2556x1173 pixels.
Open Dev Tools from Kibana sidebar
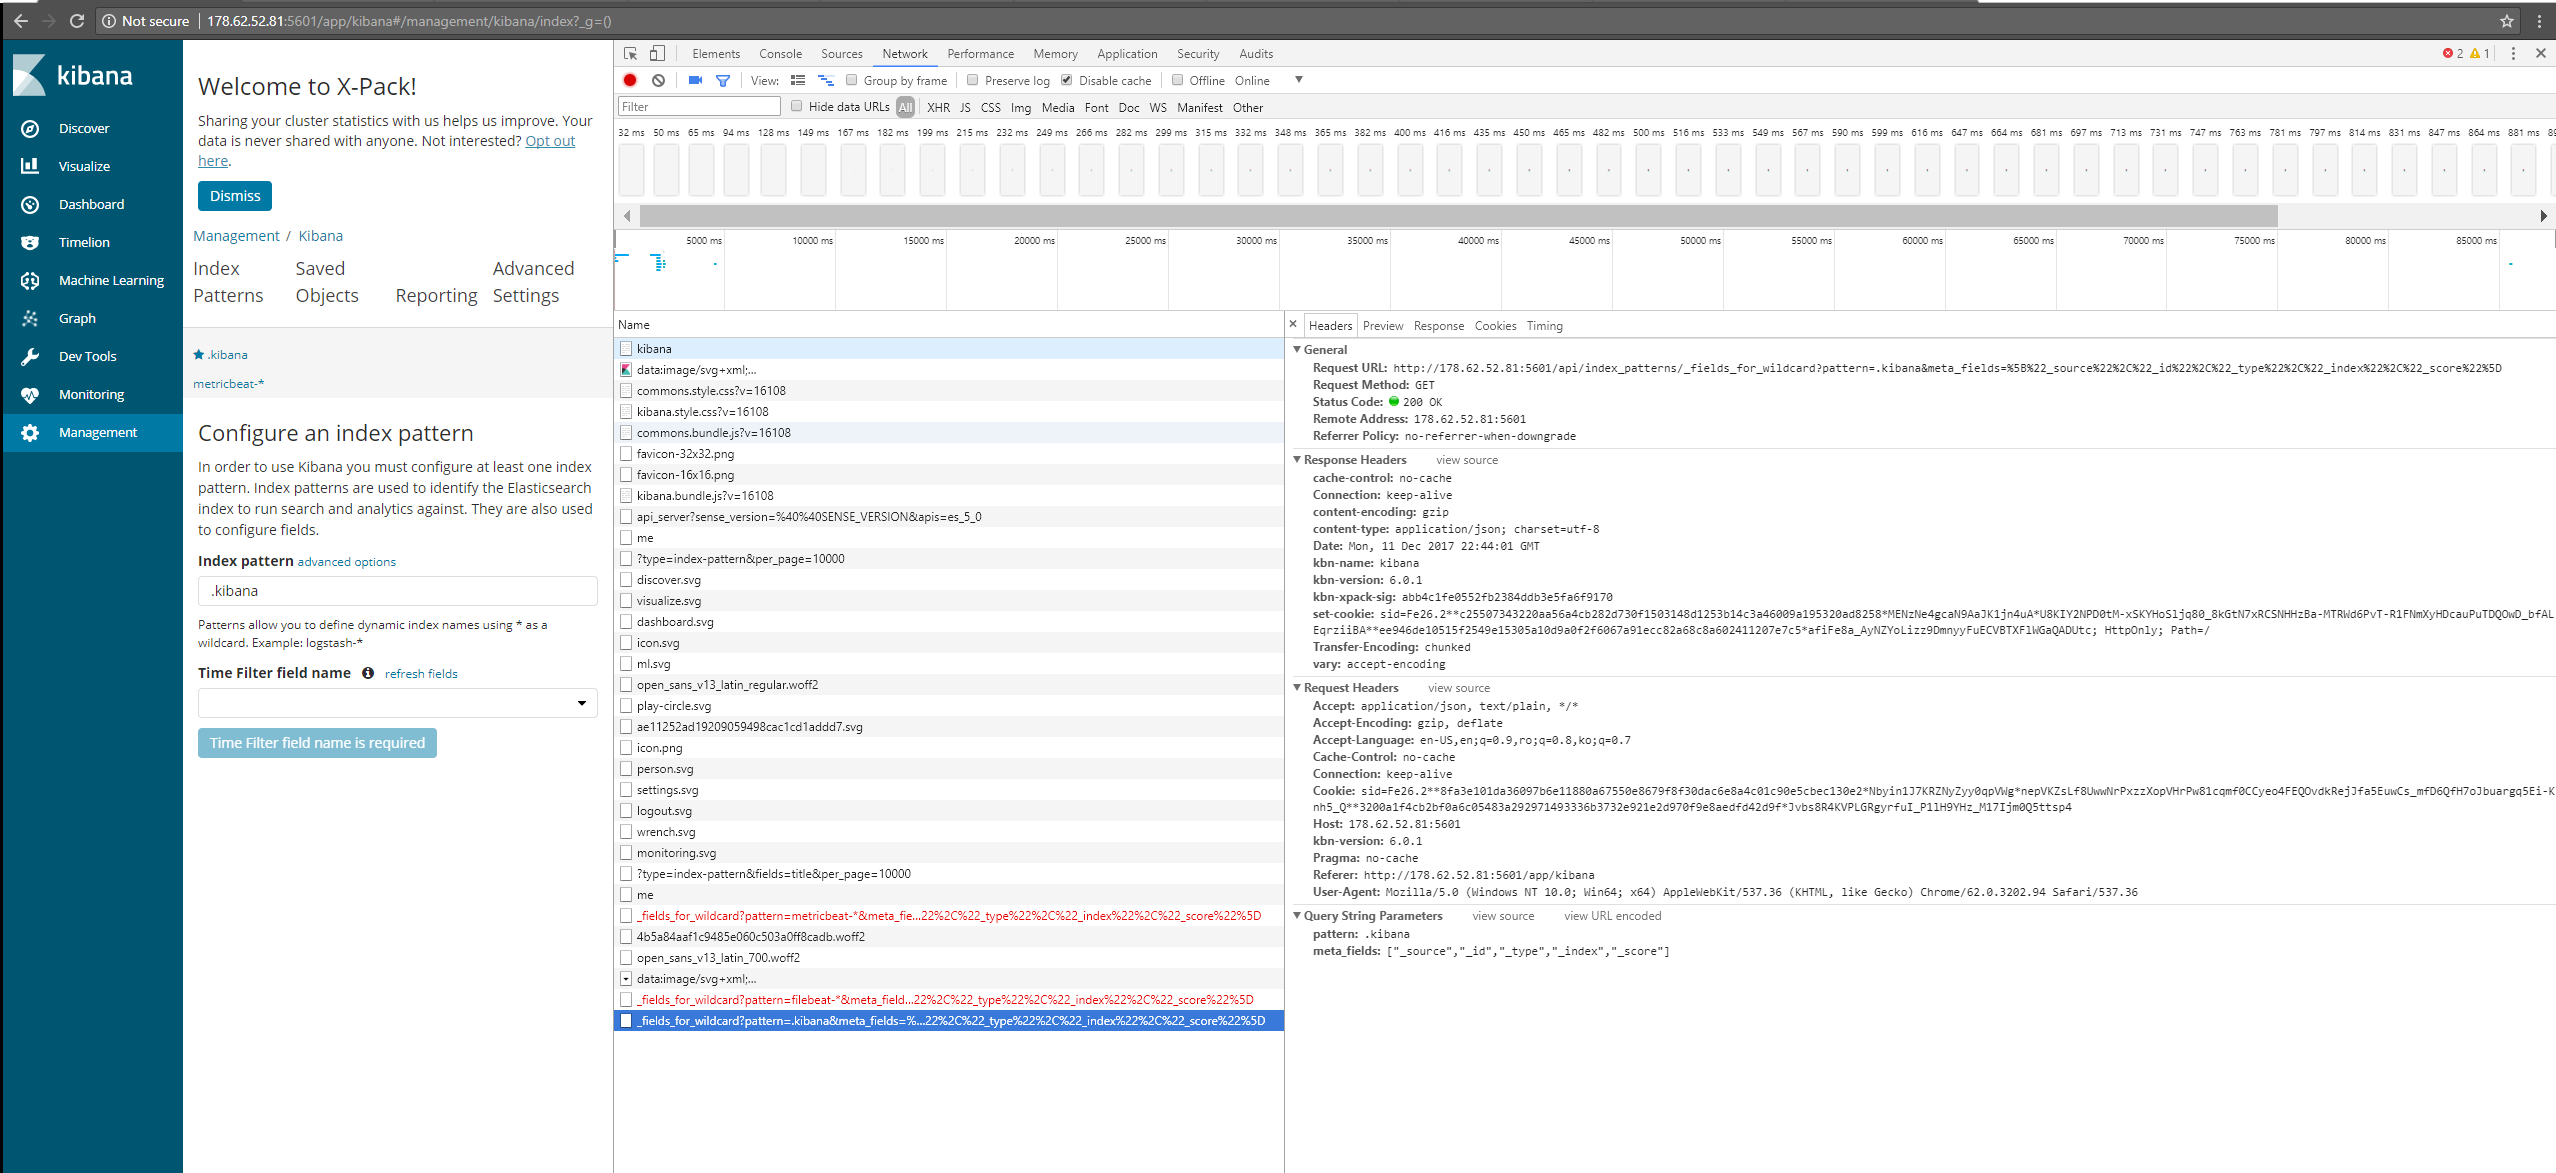(87, 357)
